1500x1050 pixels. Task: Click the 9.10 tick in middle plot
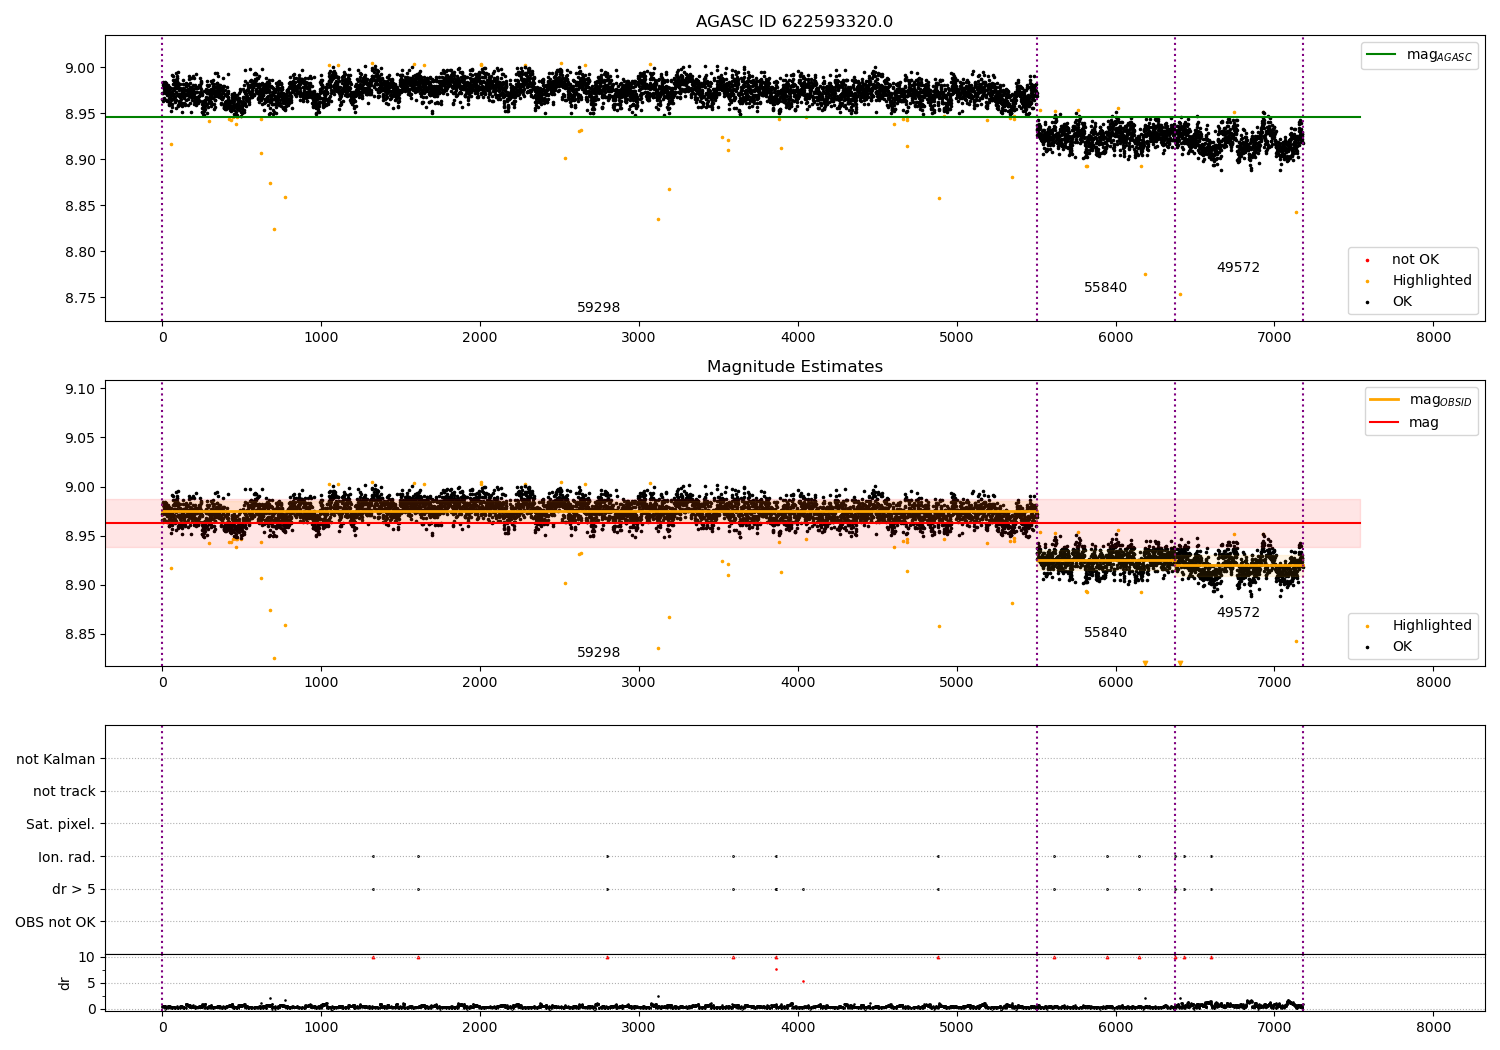[x=80, y=389]
